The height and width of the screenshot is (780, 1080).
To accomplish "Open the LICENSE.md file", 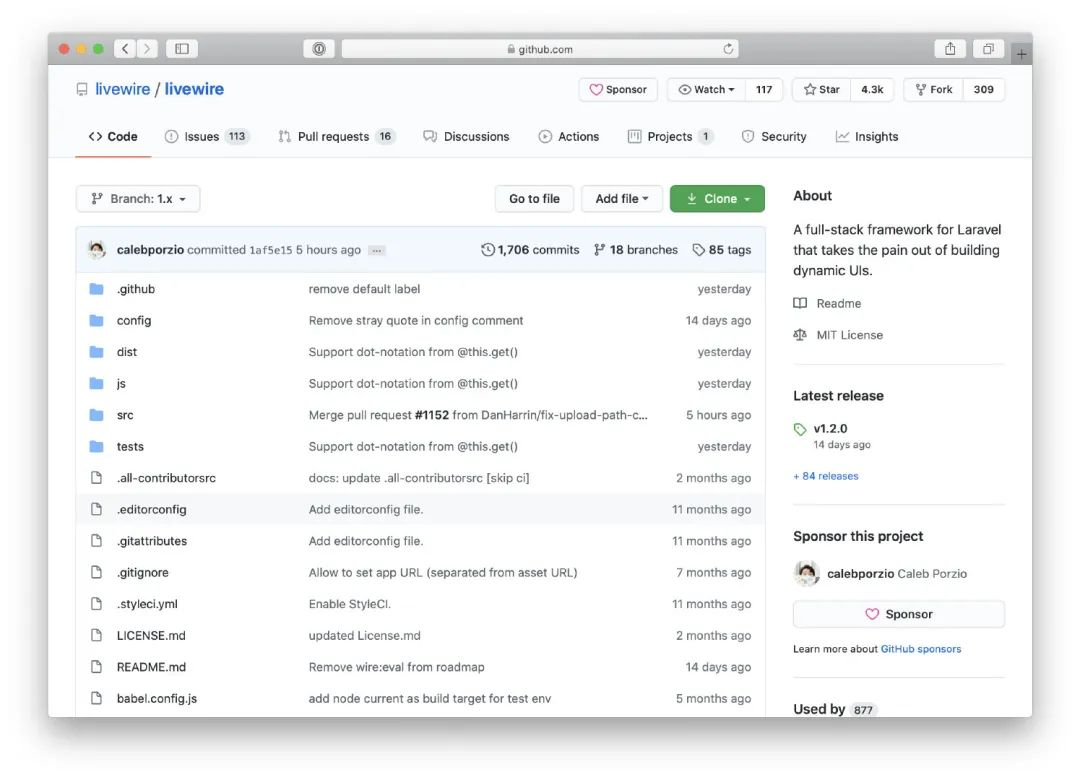I will (x=151, y=635).
